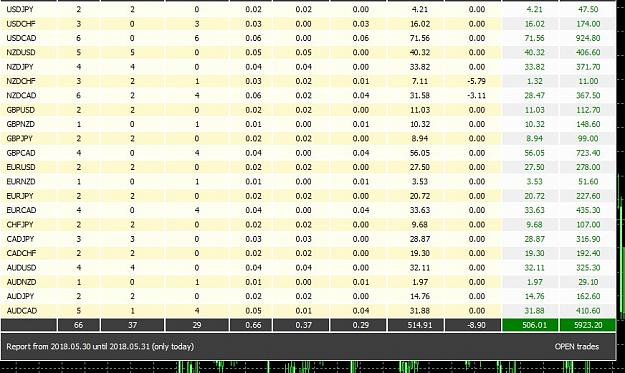
Task: Select the EURUSD symbol name
Action: tap(21, 167)
